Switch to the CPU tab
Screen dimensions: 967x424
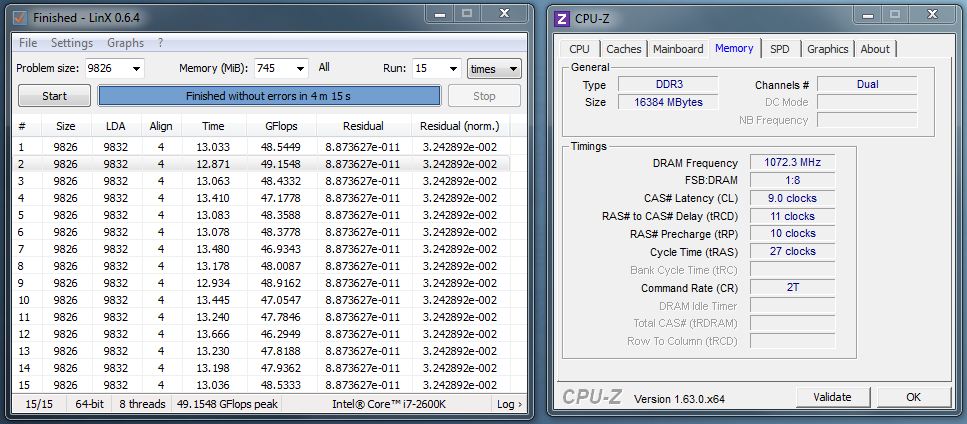(x=579, y=49)
